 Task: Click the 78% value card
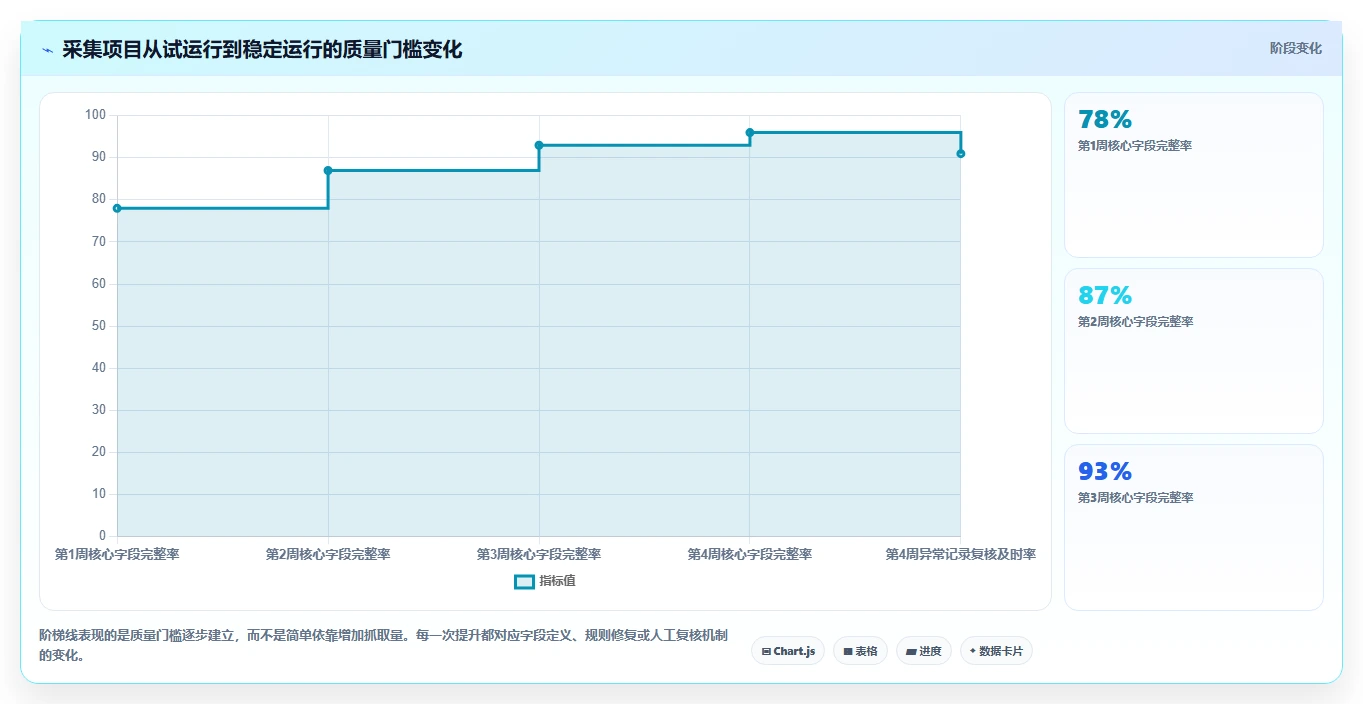(1194, 175)
